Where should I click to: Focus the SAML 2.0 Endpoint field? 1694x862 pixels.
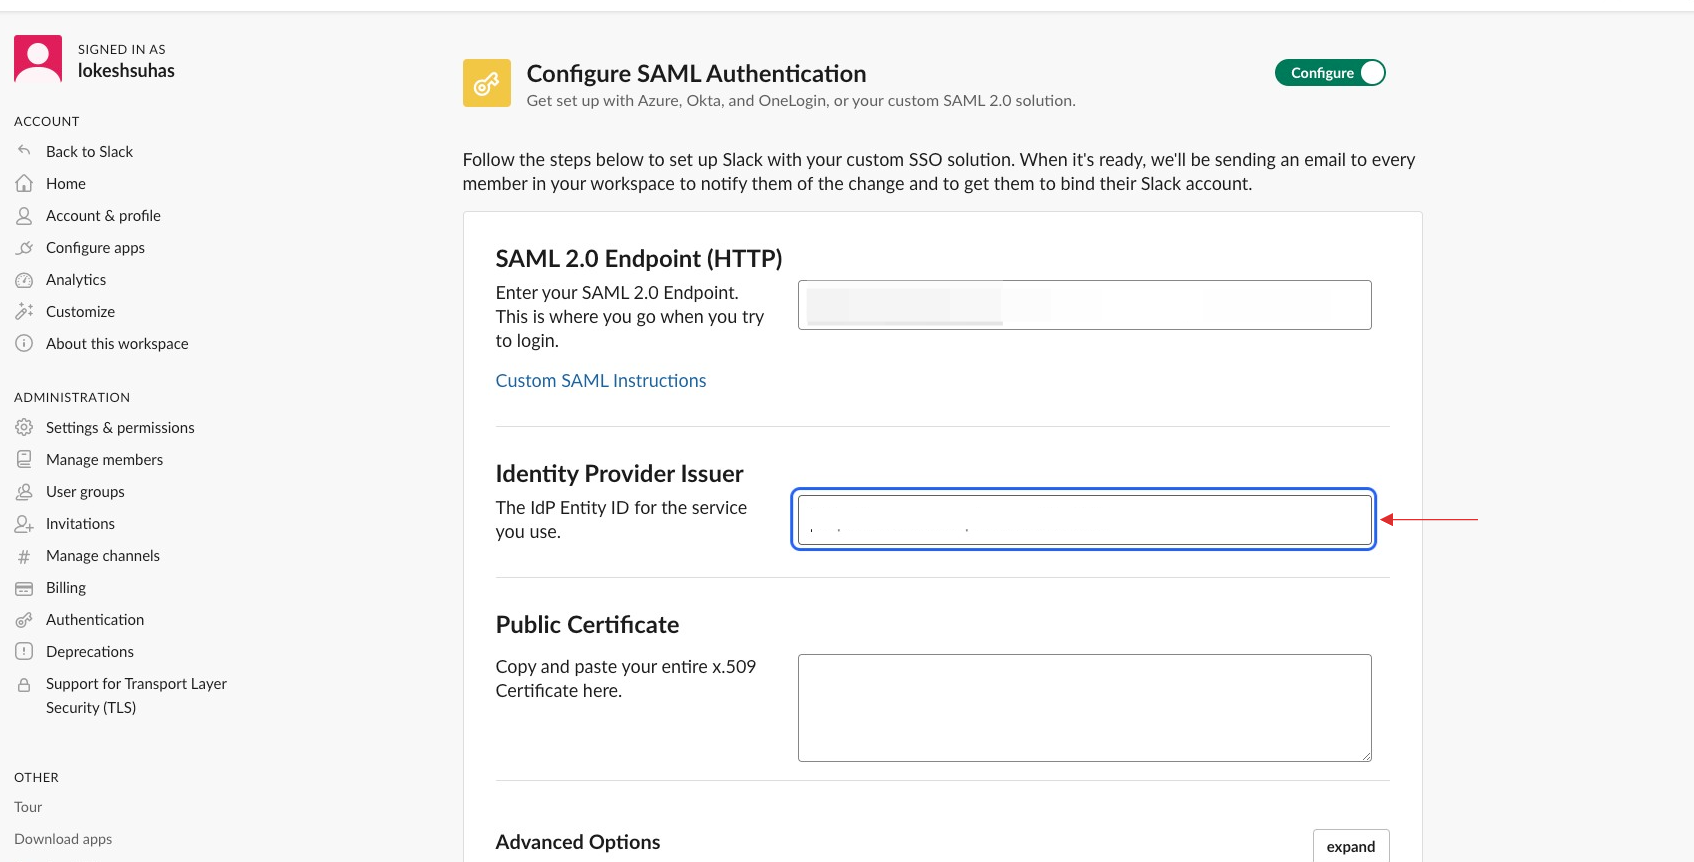coord(1084,305)
